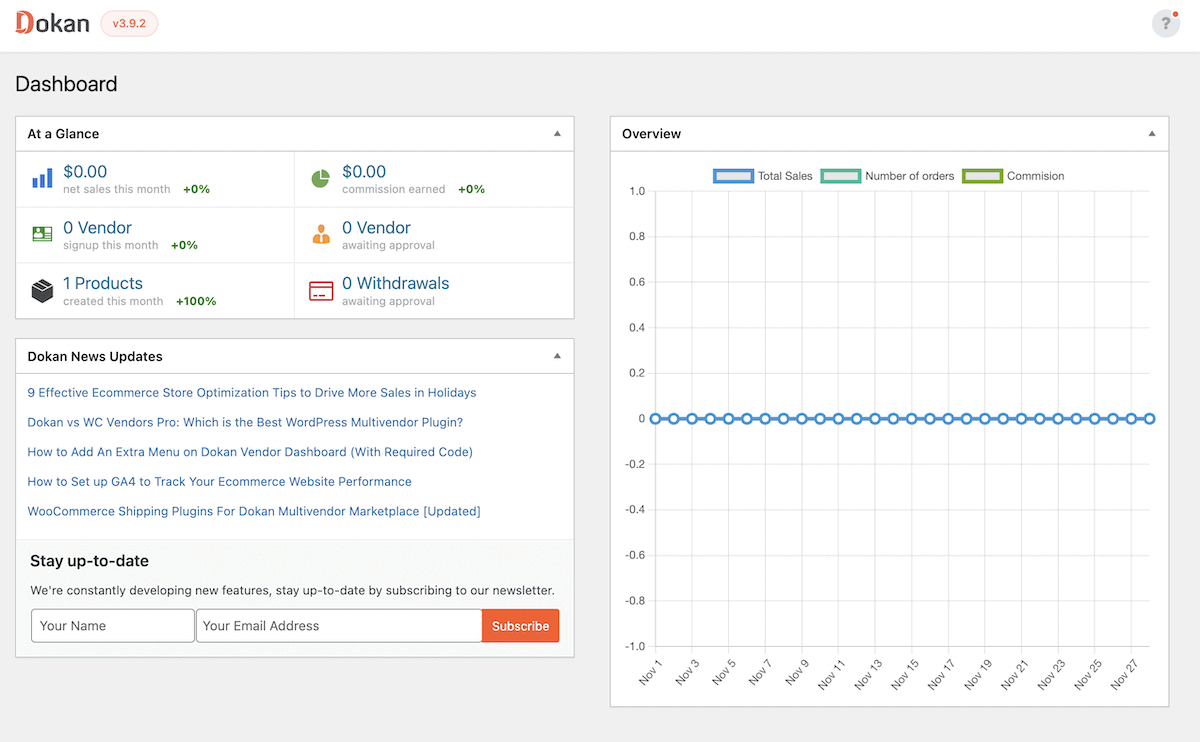Click the Subscribe button
Image resolution: width=1200 pixels, height=742 pixels.
coord(520,626)
